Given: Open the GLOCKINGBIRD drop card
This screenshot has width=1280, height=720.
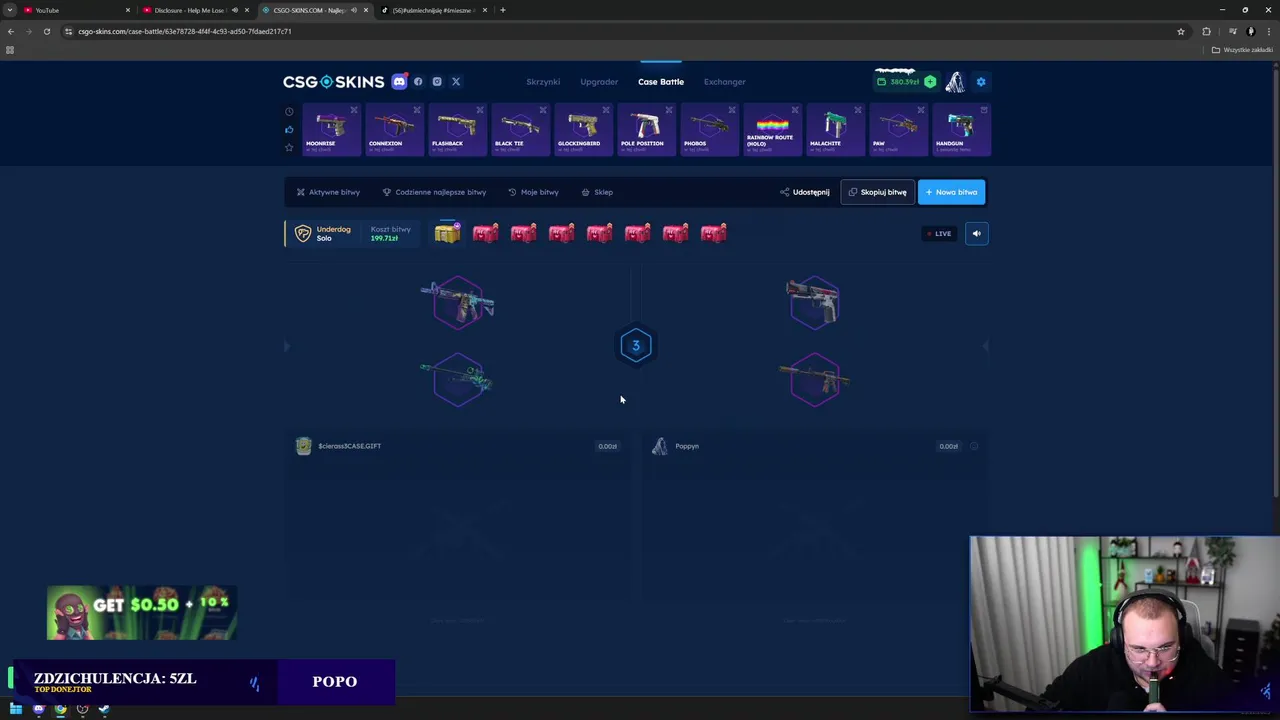Looking at the screenshot, I should click(583, 130).
